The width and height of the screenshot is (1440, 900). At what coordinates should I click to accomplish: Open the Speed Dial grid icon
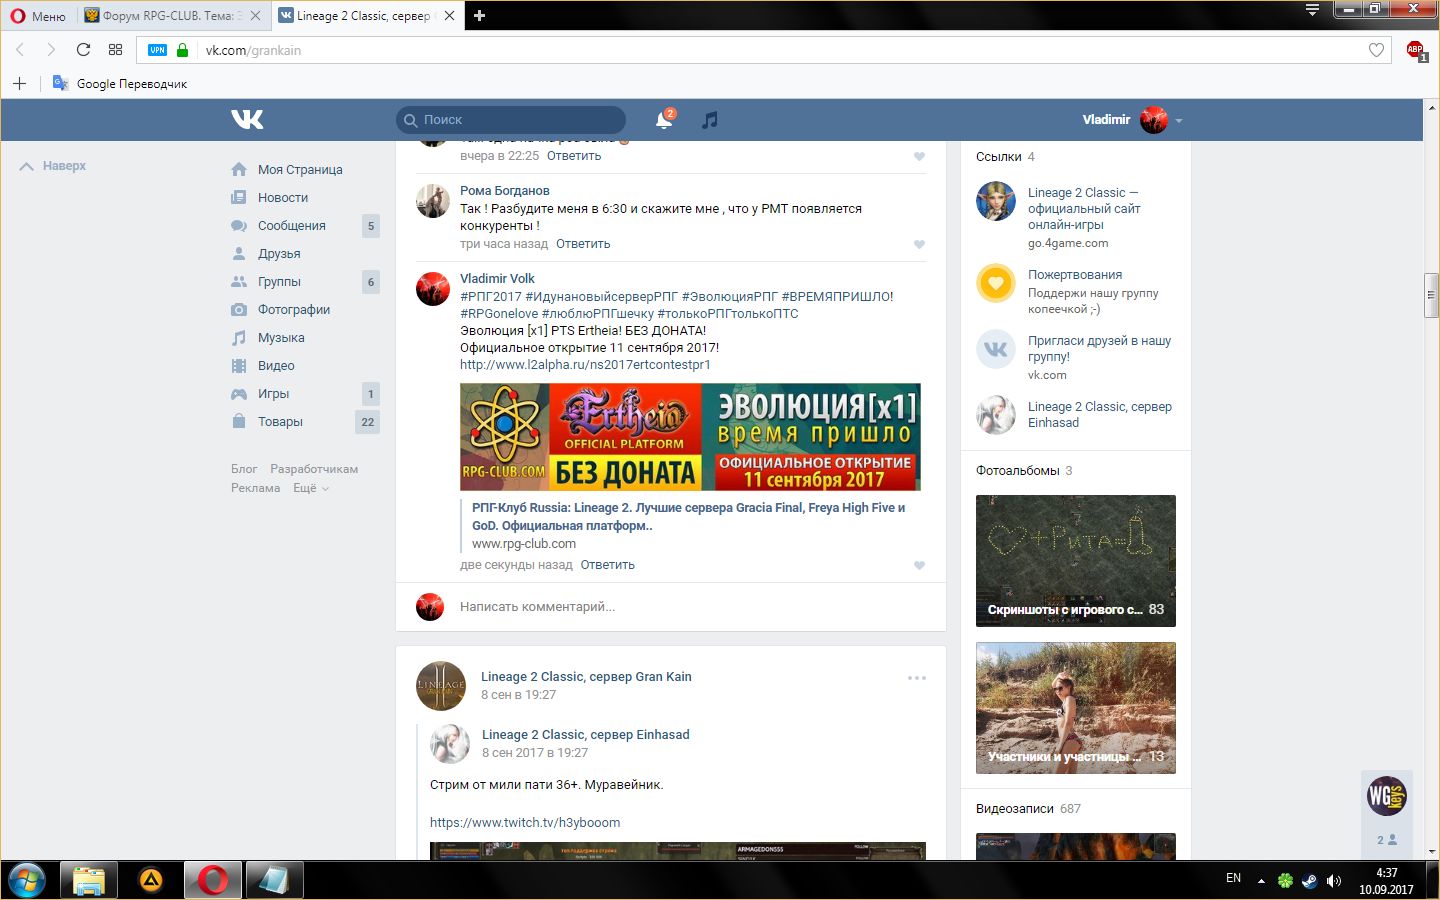click(x=115, y=50)
